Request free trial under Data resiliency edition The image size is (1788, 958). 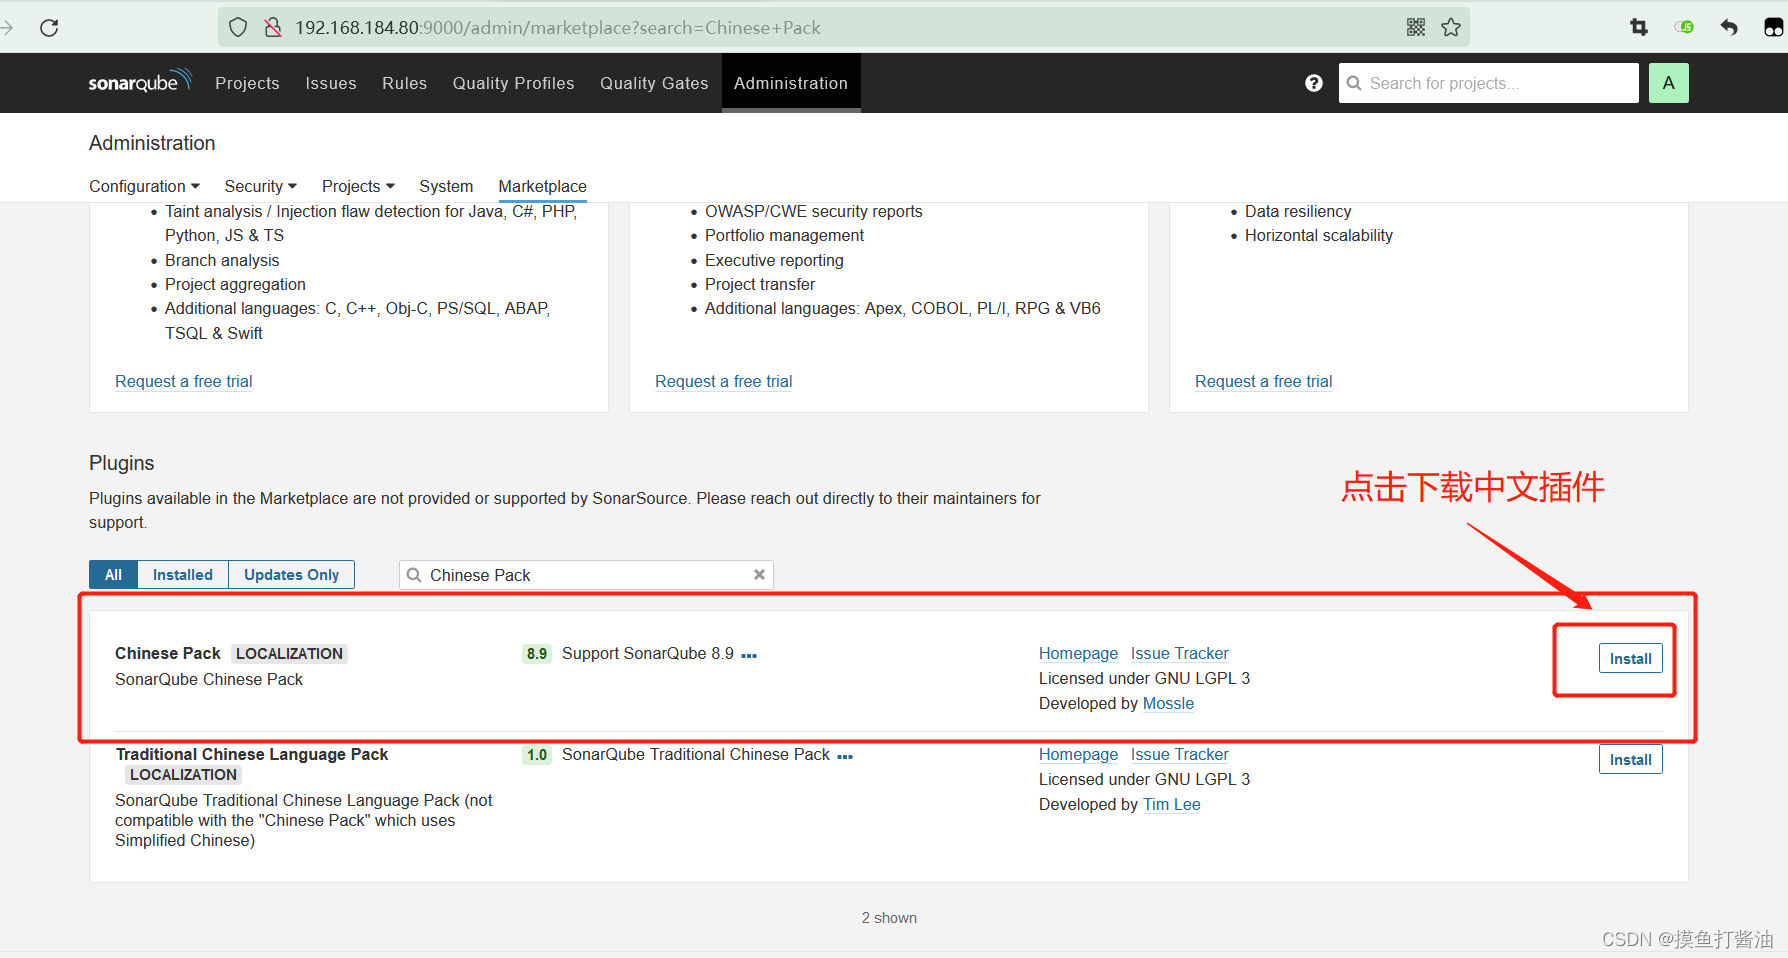click(1263, 381)
